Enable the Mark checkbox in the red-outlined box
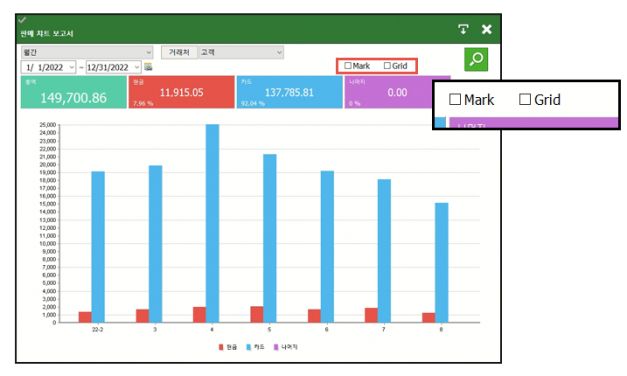 [x=348, y=66]
